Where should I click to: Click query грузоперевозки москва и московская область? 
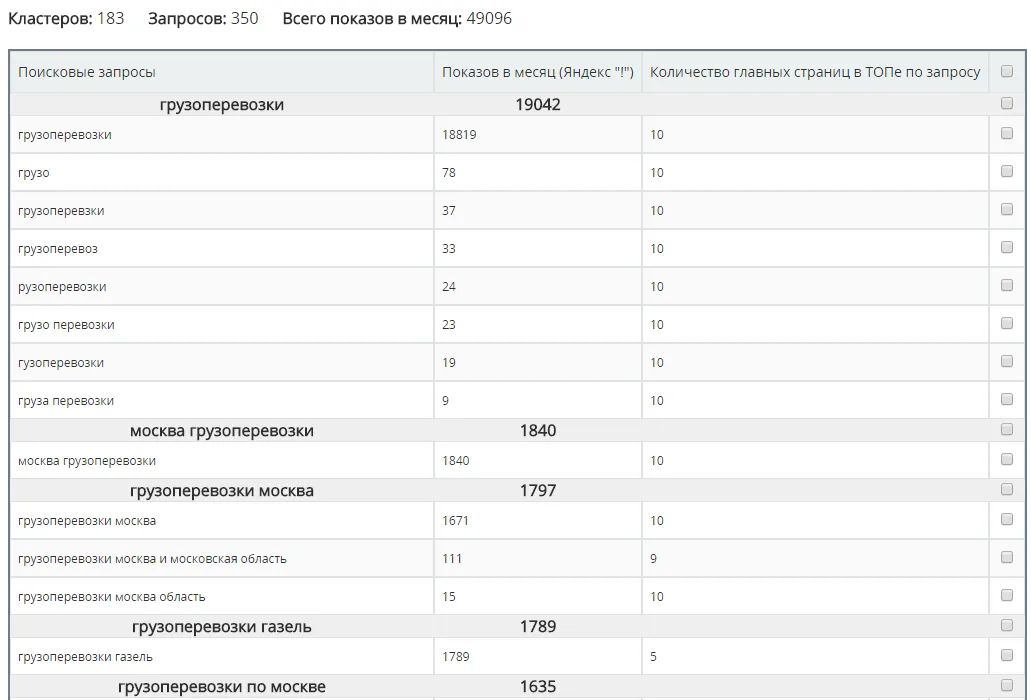pos(152,559)
